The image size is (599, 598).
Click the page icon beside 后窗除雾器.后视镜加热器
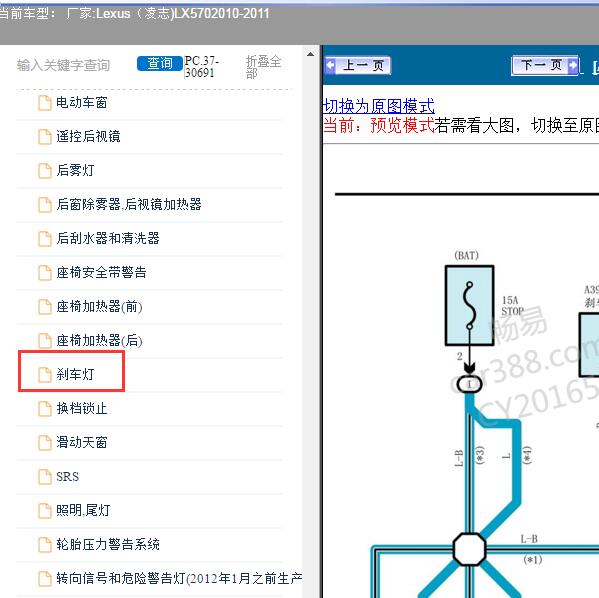point(45,205)
